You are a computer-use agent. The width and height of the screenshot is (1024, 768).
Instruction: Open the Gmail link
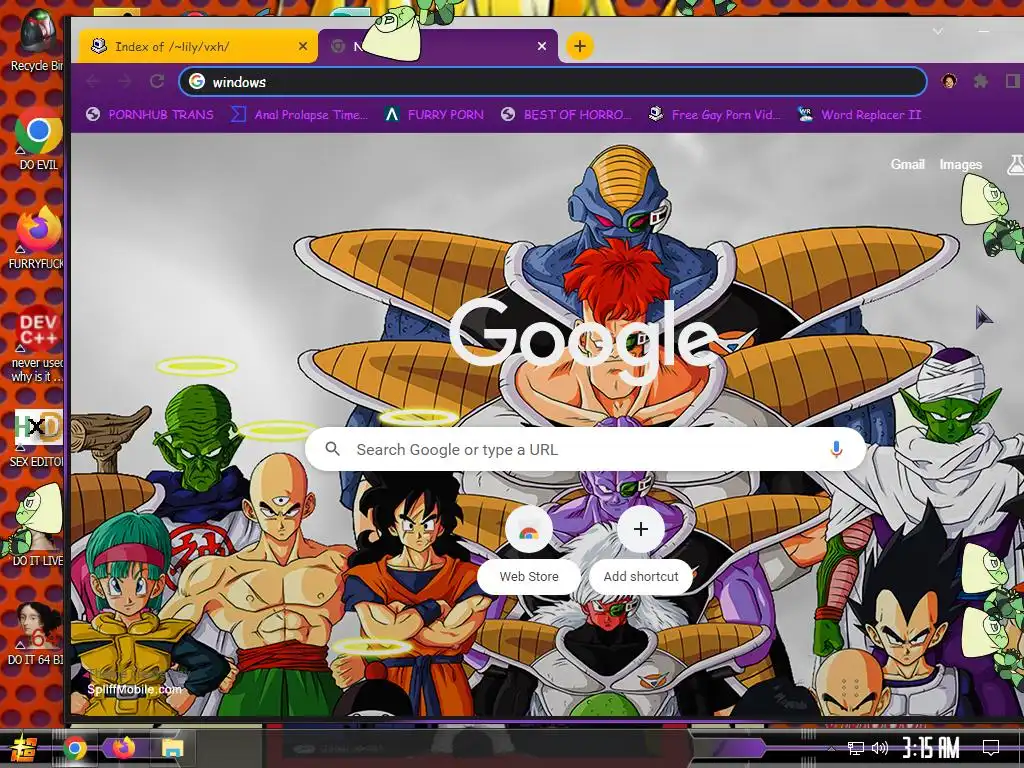pos(907,165)
